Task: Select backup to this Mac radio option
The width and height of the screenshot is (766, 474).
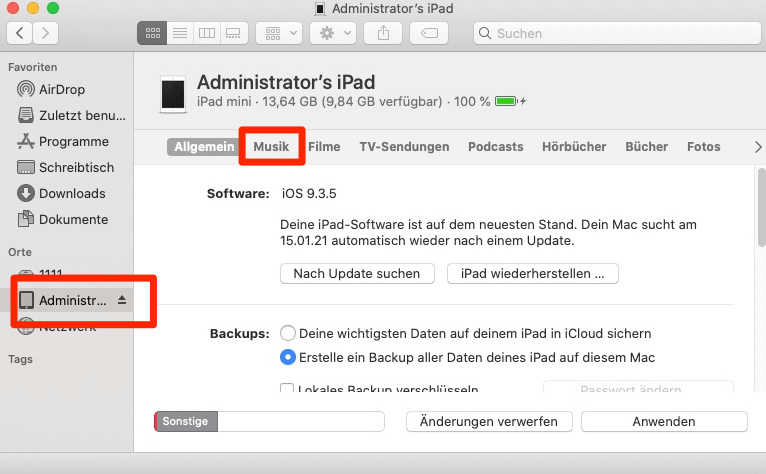Action: [x=288, y=358]
